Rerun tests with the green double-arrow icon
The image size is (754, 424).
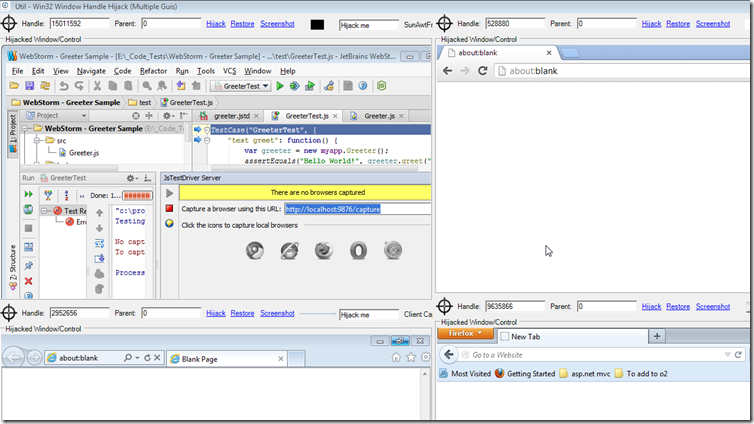pos(28,194)
